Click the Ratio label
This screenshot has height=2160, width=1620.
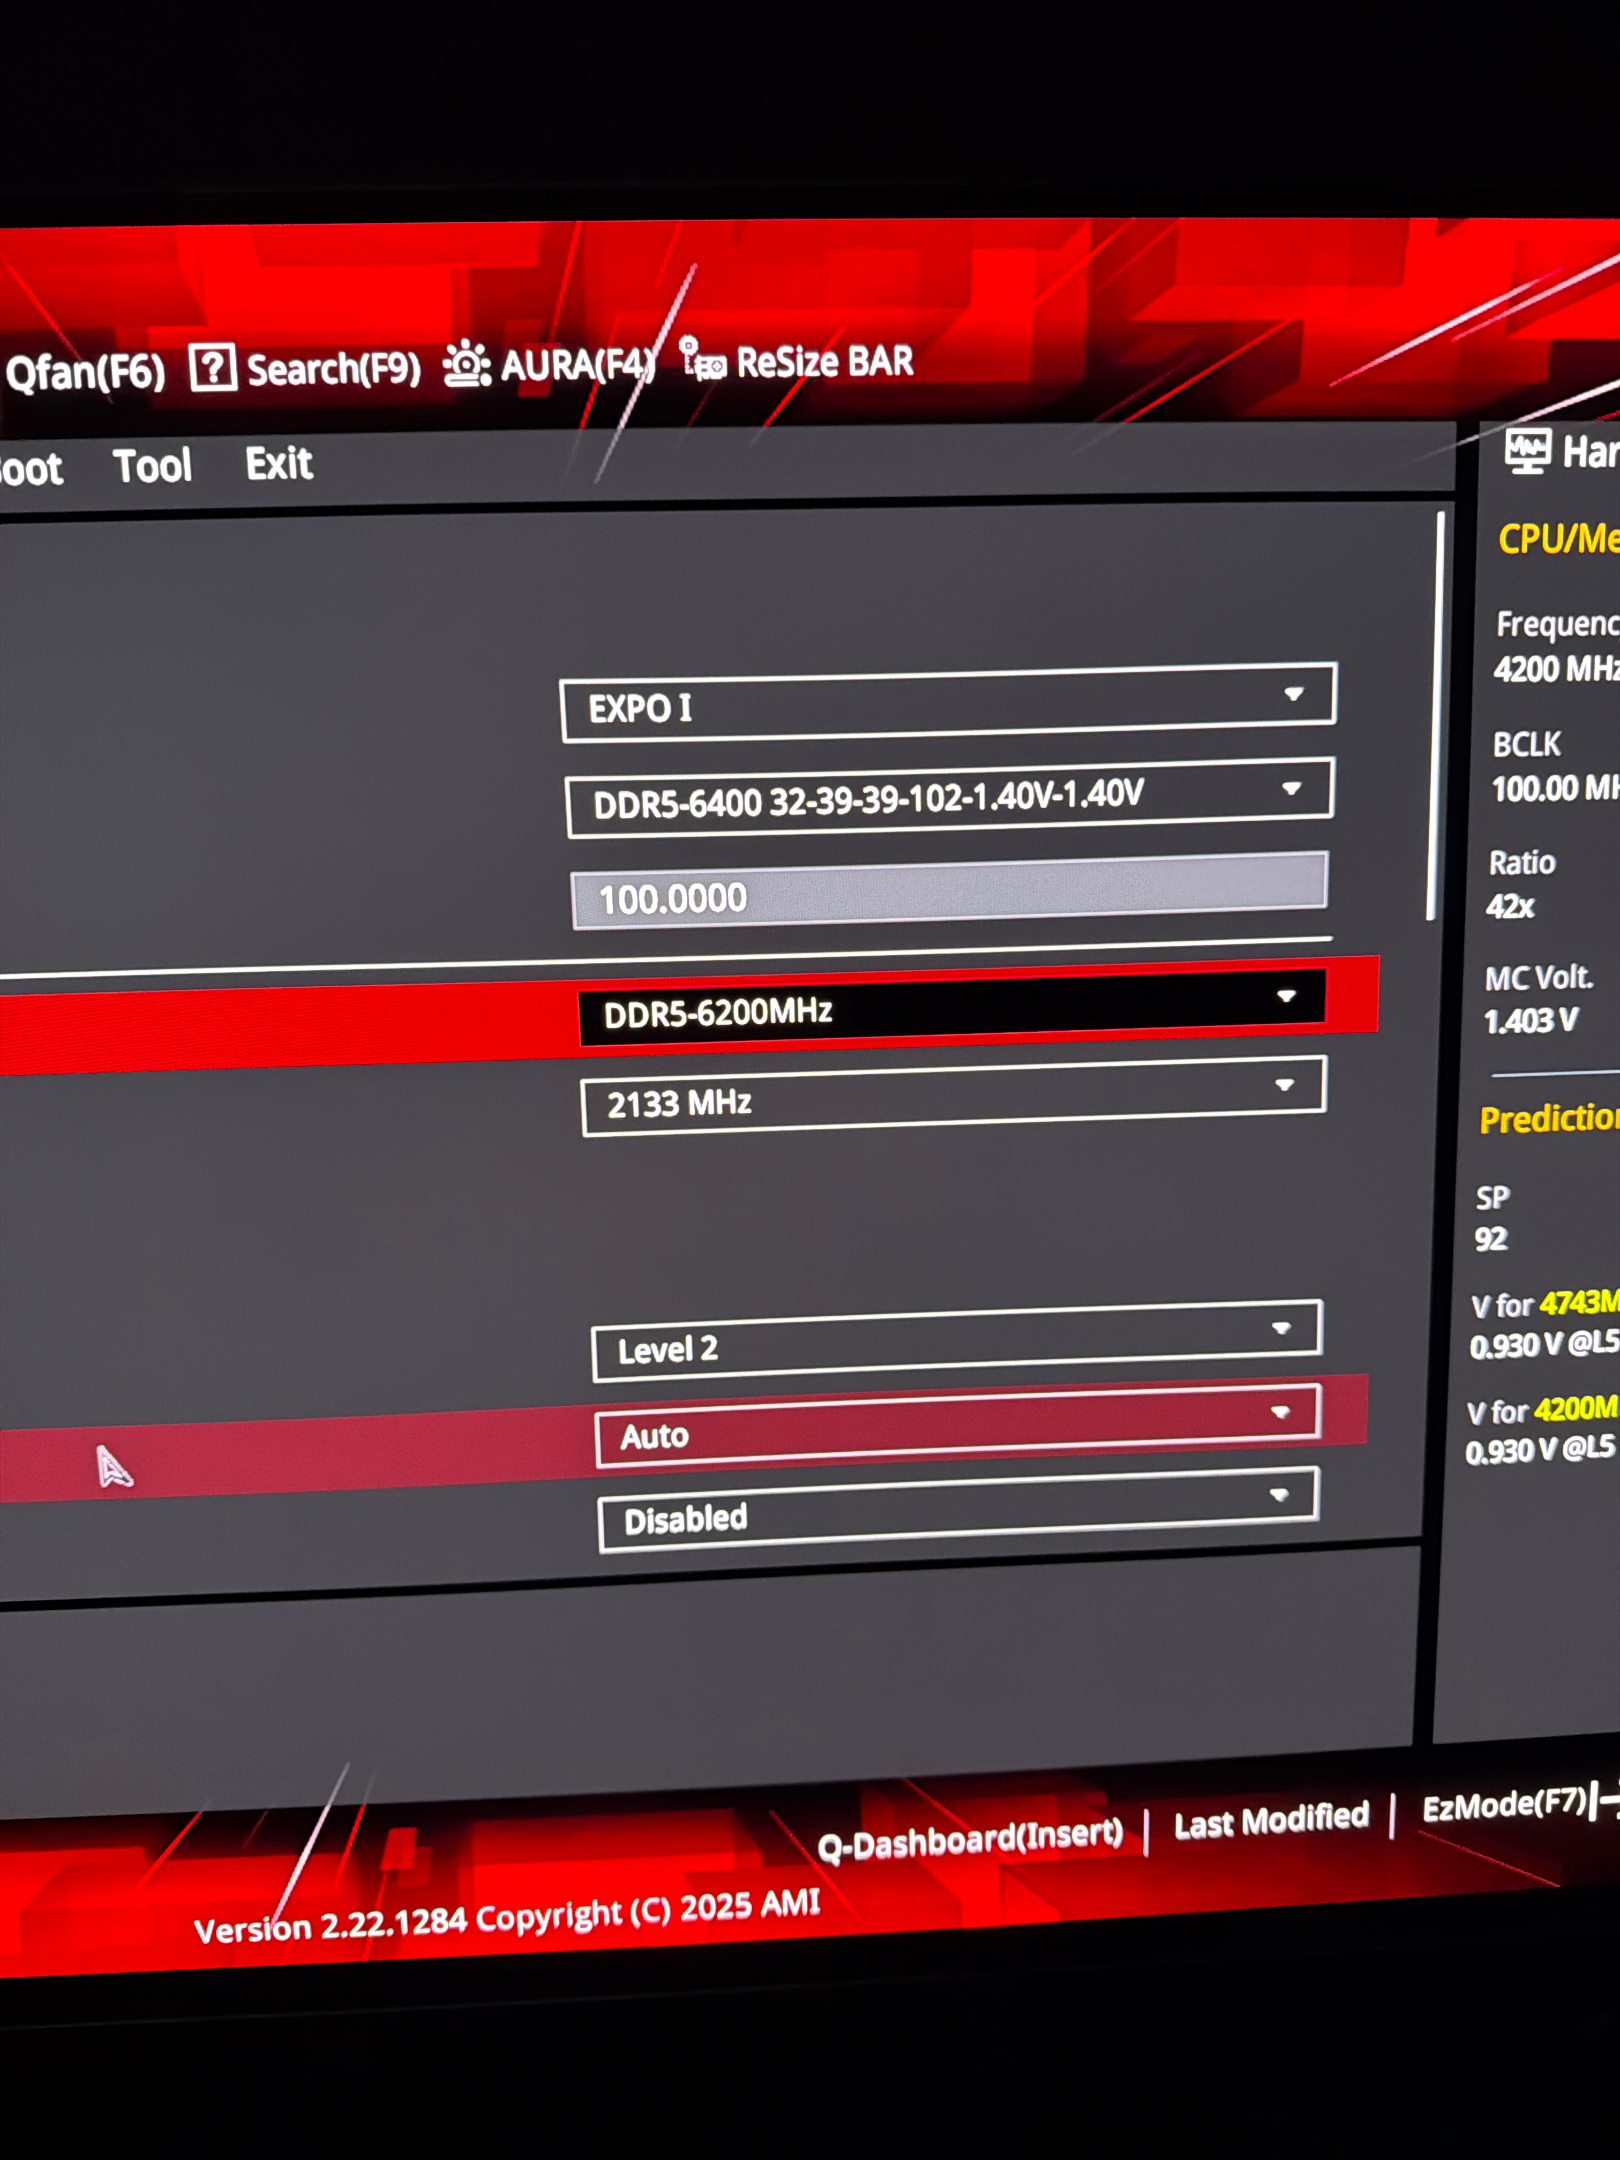click(x=1522, y=862)
